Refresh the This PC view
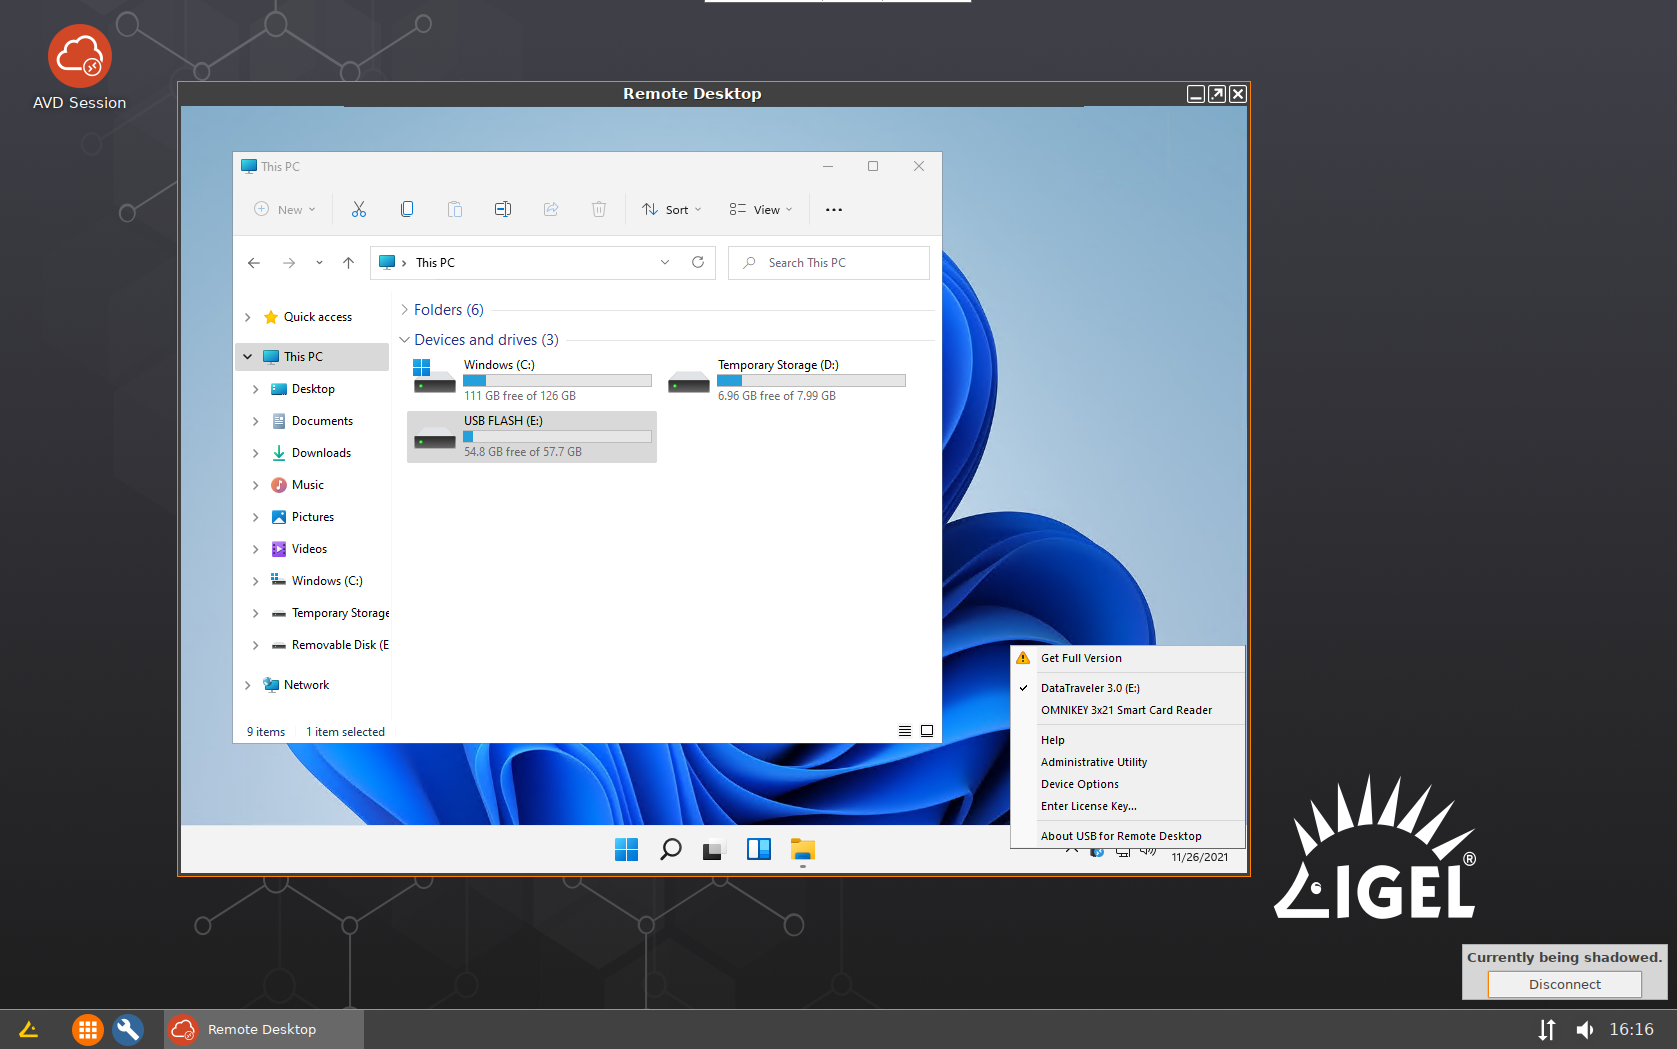1677x1049 pixels. coord(698,262)
